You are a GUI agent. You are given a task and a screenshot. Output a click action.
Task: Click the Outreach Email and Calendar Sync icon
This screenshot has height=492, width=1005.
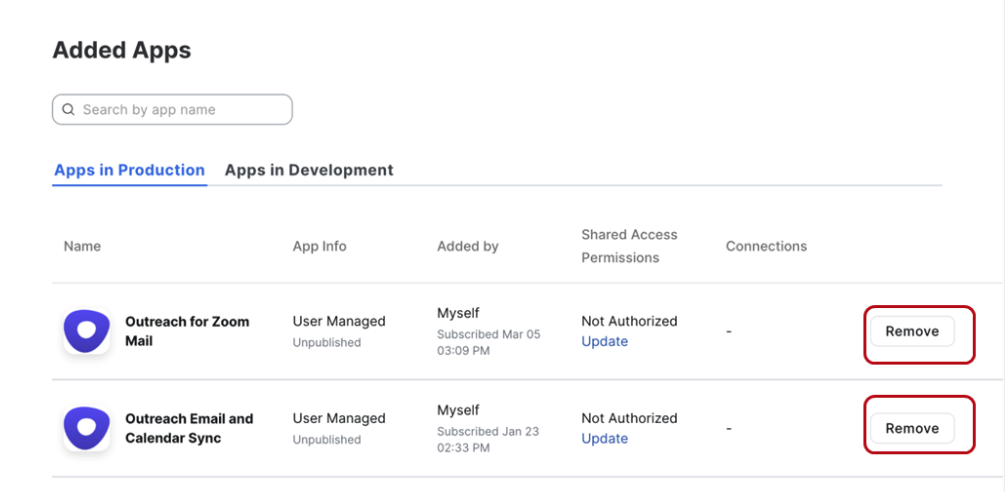click(87, 429)
